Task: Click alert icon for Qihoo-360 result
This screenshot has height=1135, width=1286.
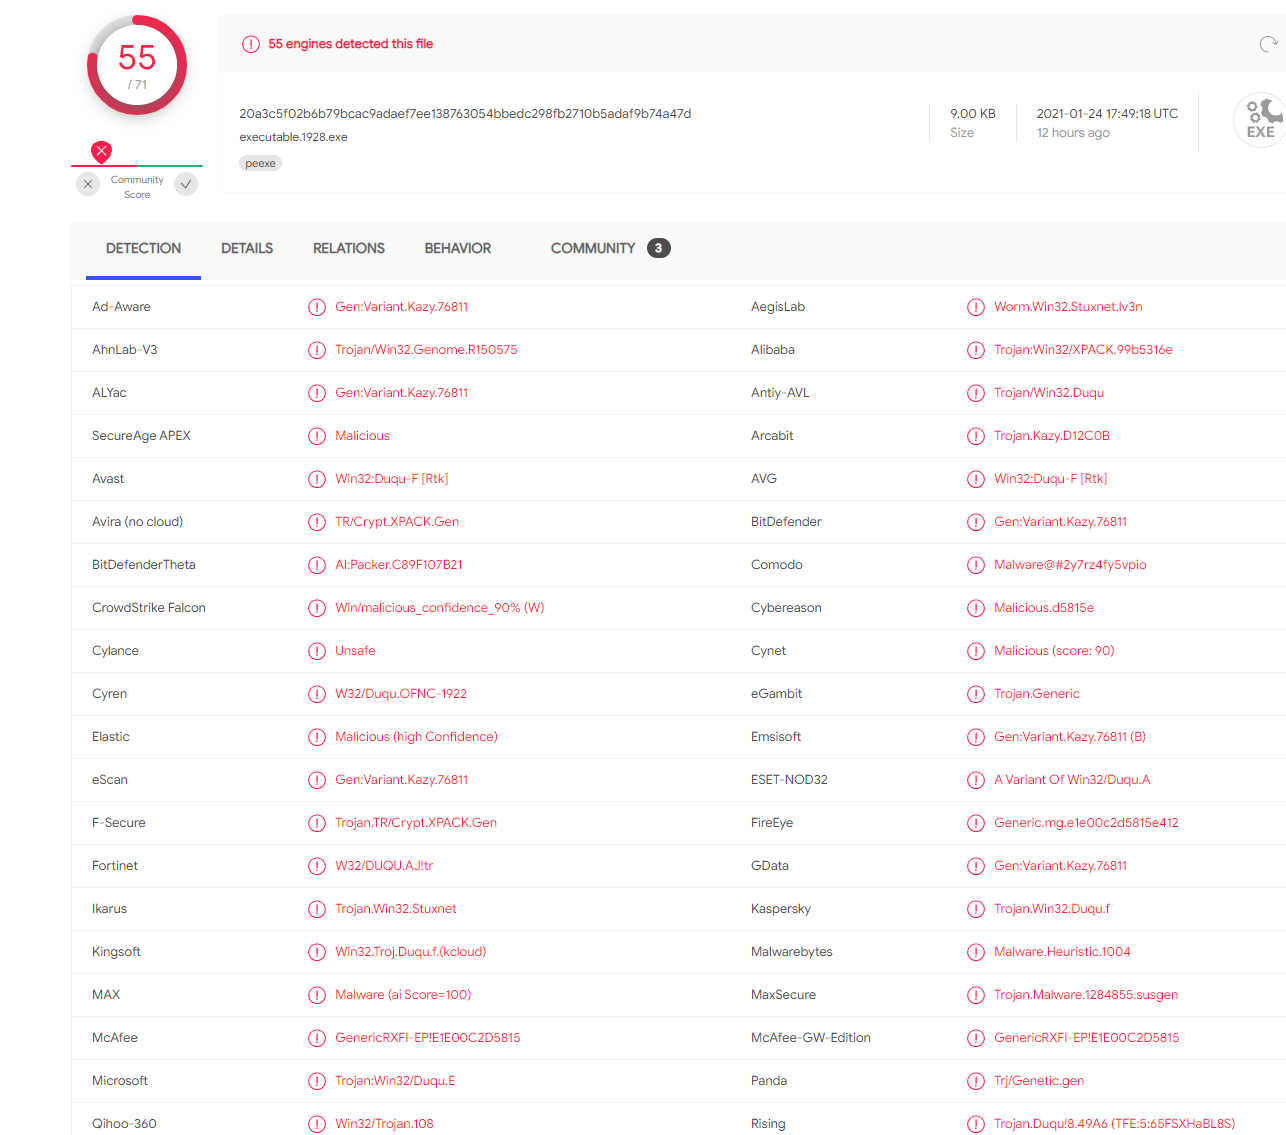Action: 317,1124
